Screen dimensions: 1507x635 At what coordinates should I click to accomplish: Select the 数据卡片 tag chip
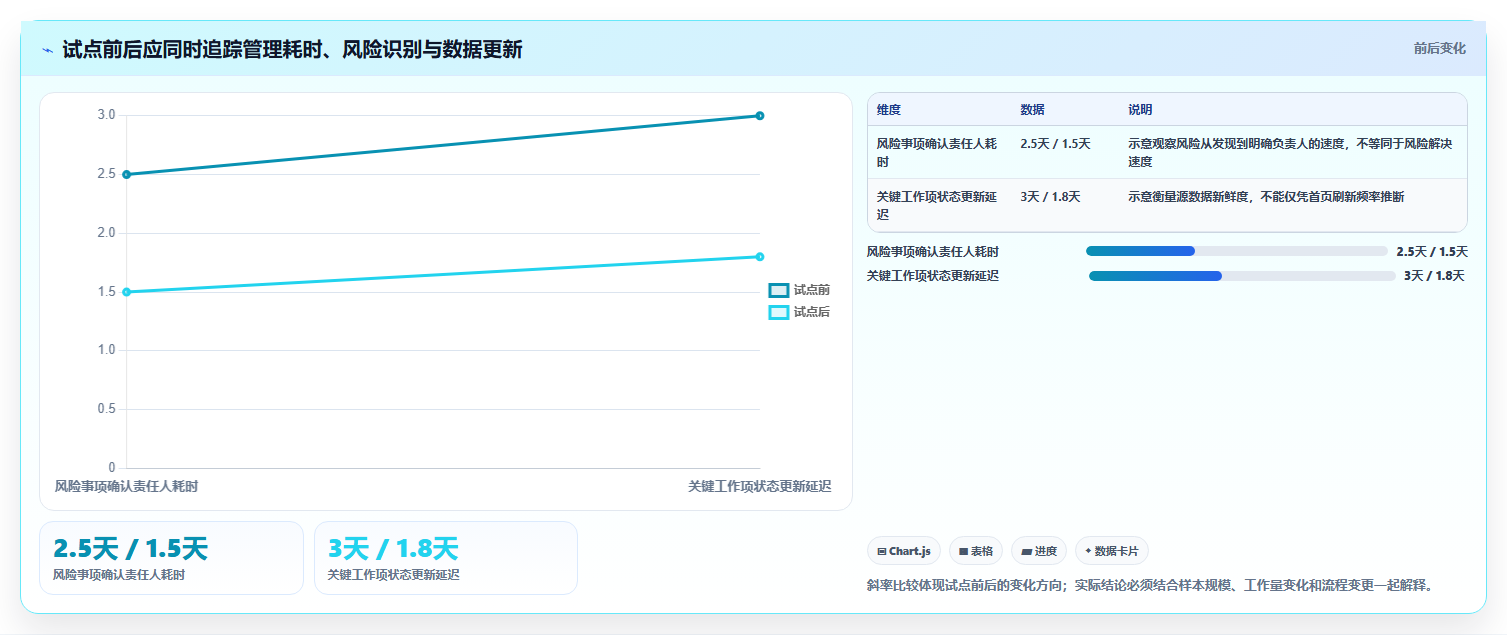click(1111, 551)
